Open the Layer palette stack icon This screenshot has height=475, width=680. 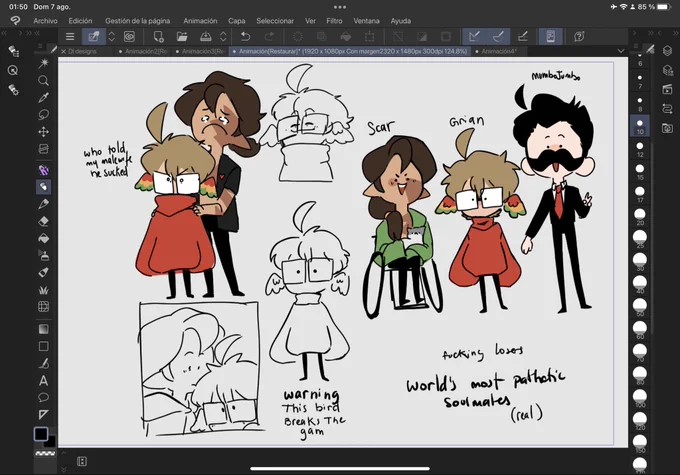(667, 51)
